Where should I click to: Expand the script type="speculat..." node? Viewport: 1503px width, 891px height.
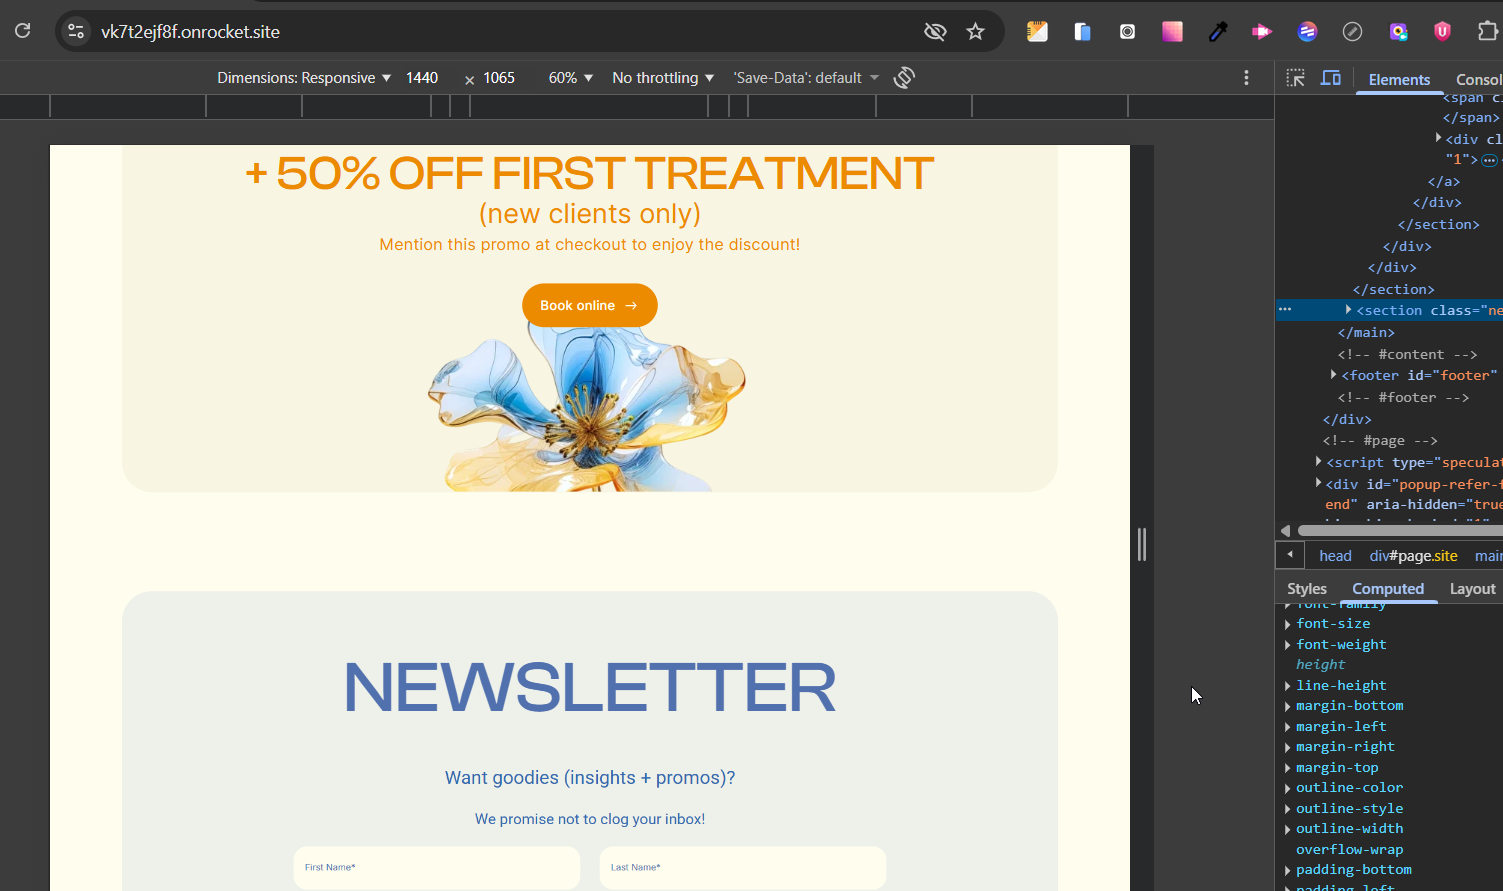[x=1318, y=462]
